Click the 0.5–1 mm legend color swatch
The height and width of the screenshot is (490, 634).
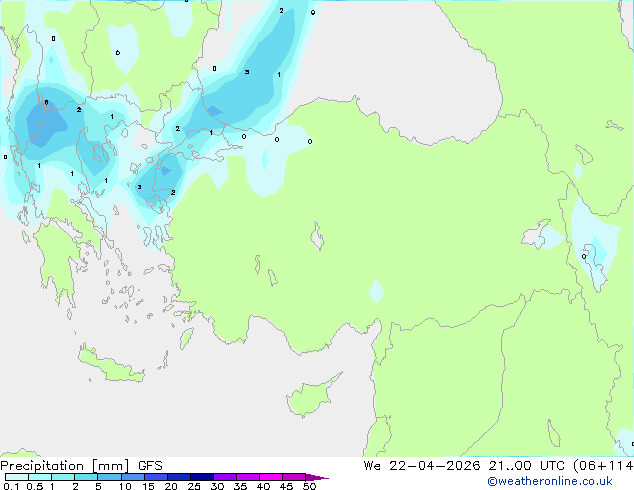(x=40, y=477)
